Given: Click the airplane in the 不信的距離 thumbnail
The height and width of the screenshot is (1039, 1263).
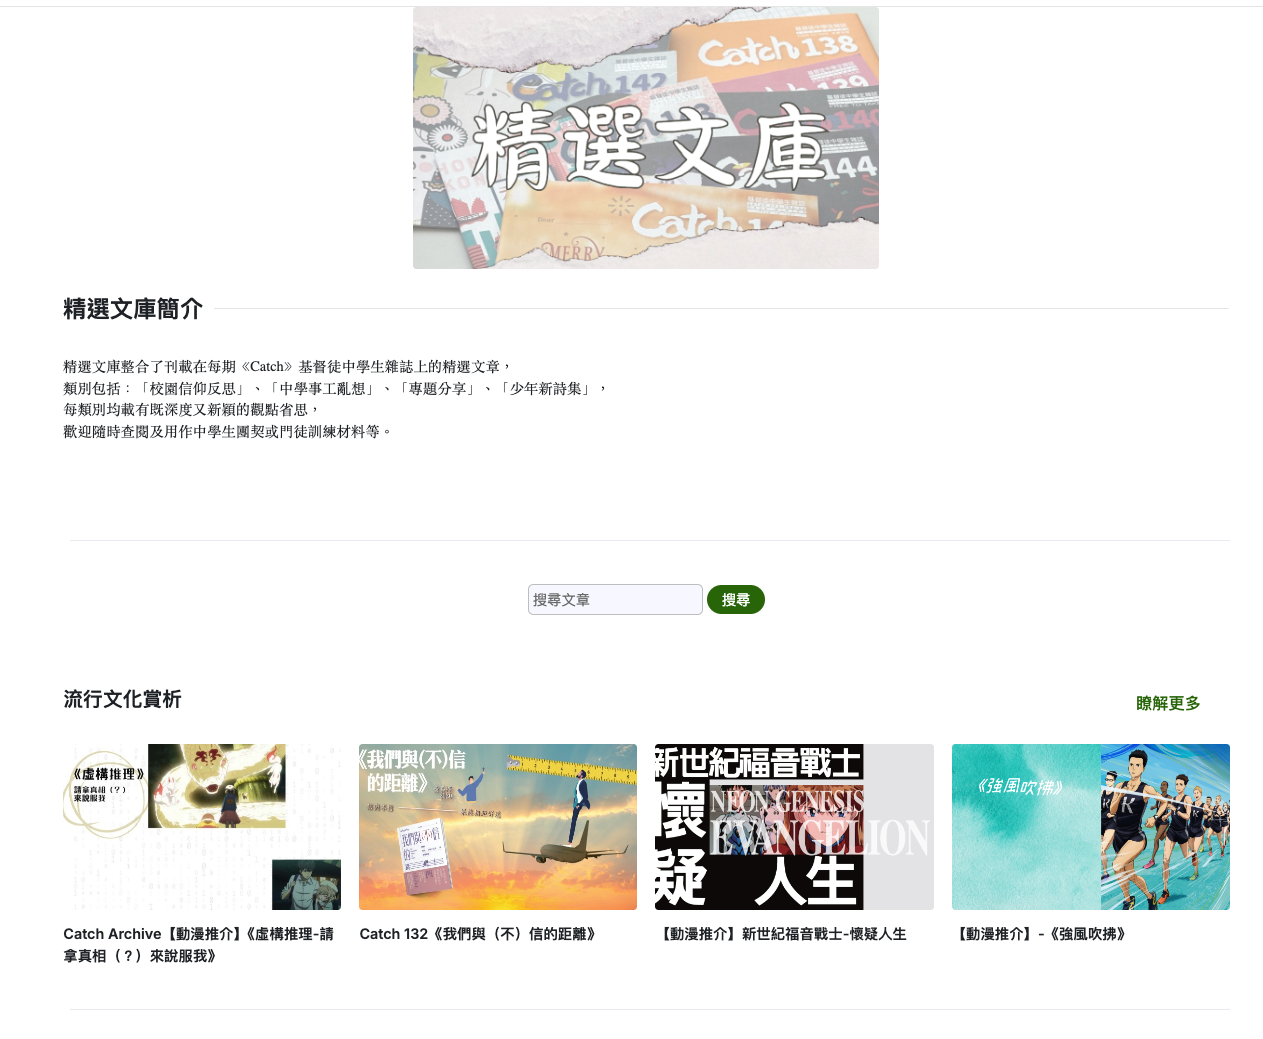Looking at the screenshot, I should point(555,850).
